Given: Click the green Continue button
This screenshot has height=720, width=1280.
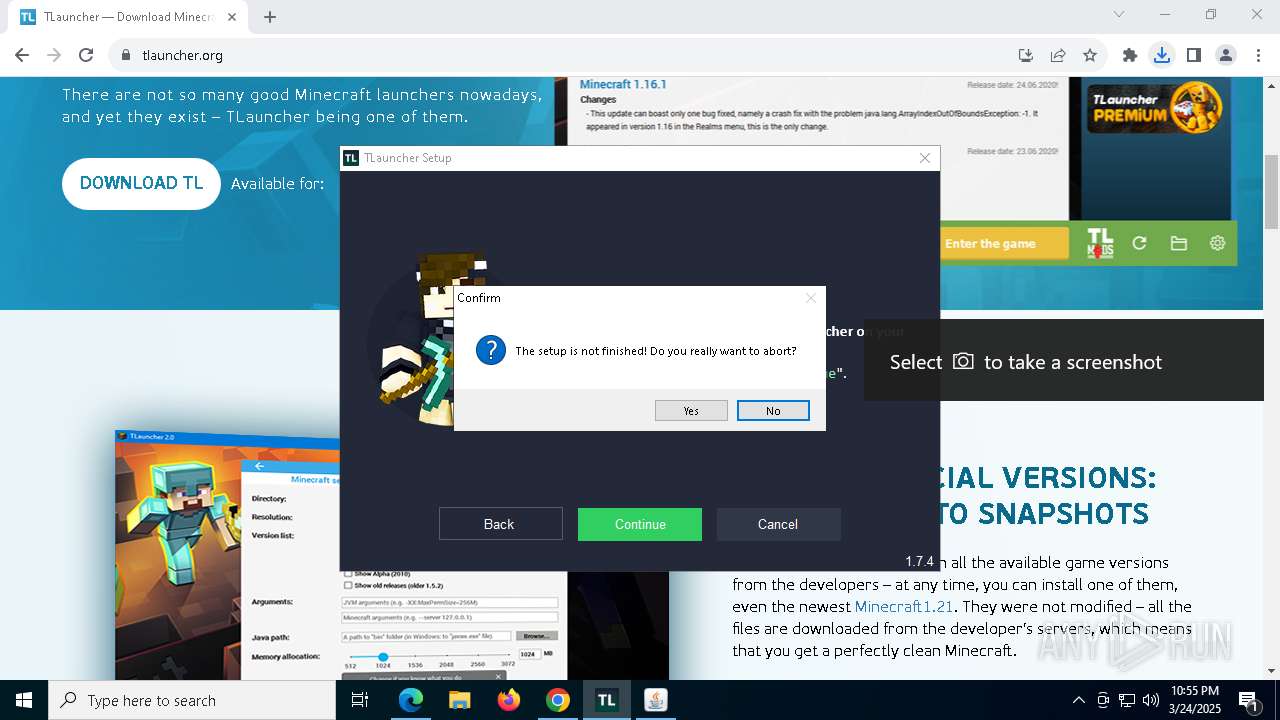Looking at the screenshot, I should pos(640,524).
